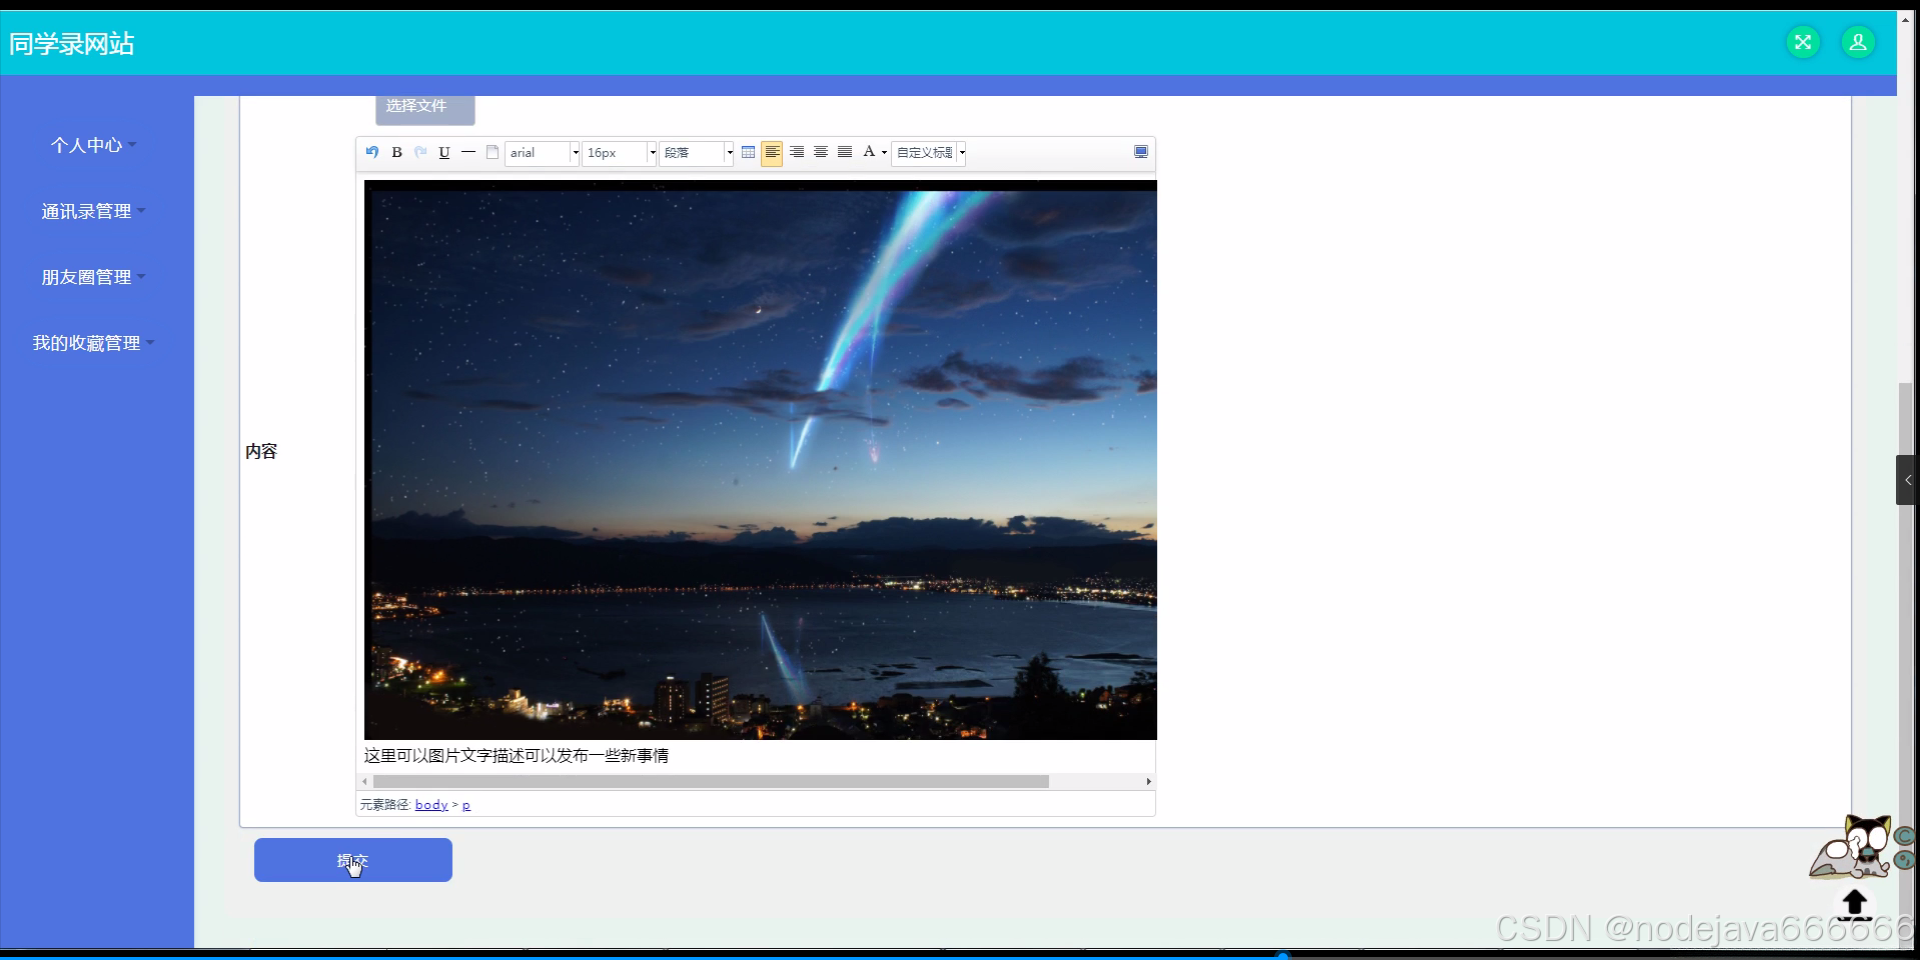Select center text alignment
Image resolution: width=1920 pixels, height=960 pixels.
tap(821, 152)
